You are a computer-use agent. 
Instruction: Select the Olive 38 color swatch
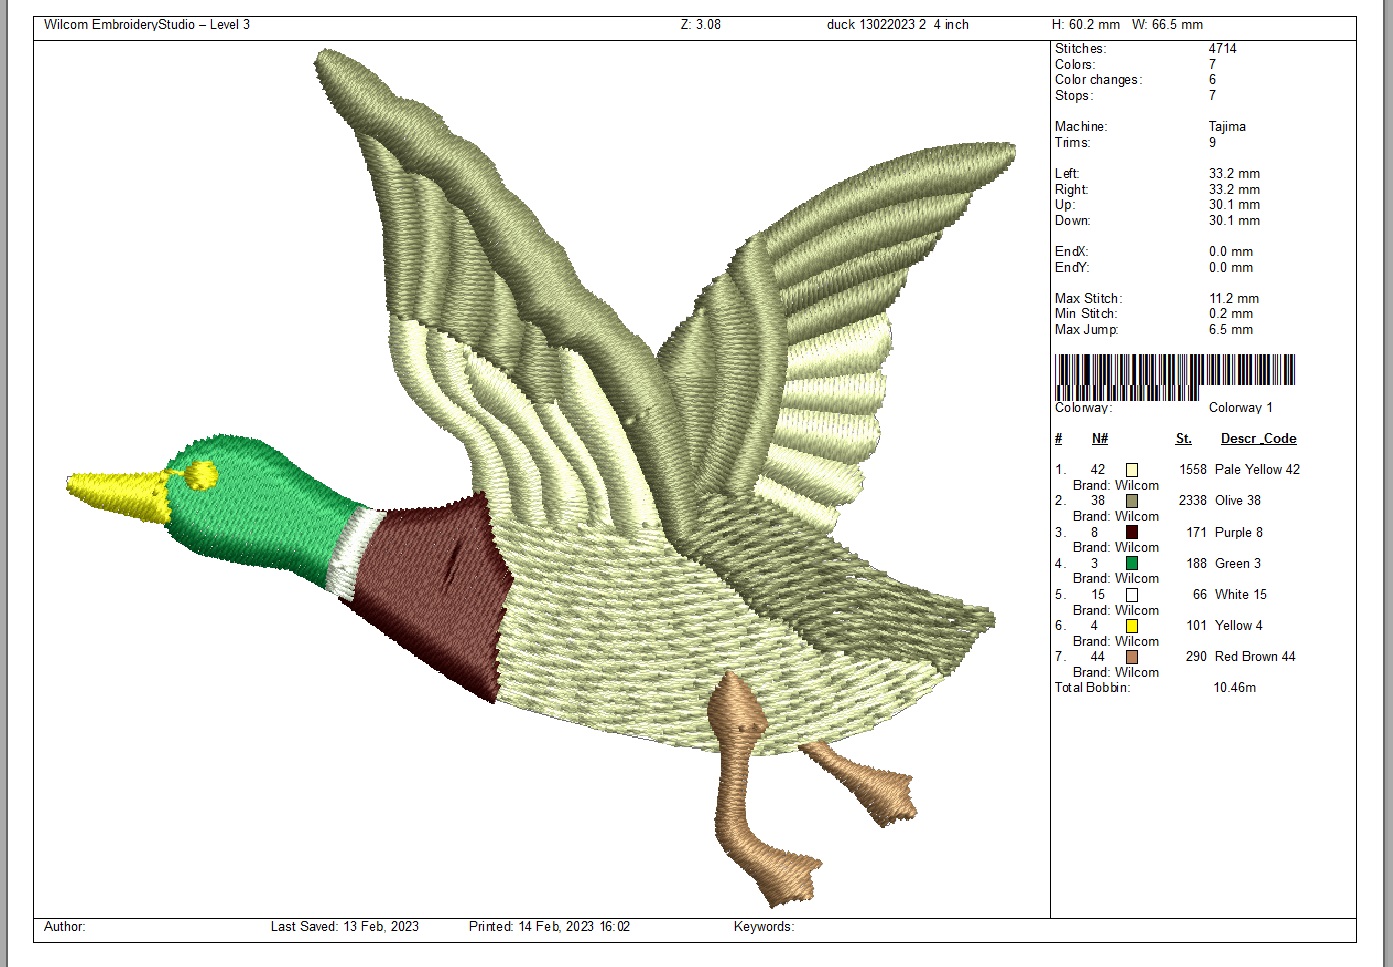(x=1131, y=501)
